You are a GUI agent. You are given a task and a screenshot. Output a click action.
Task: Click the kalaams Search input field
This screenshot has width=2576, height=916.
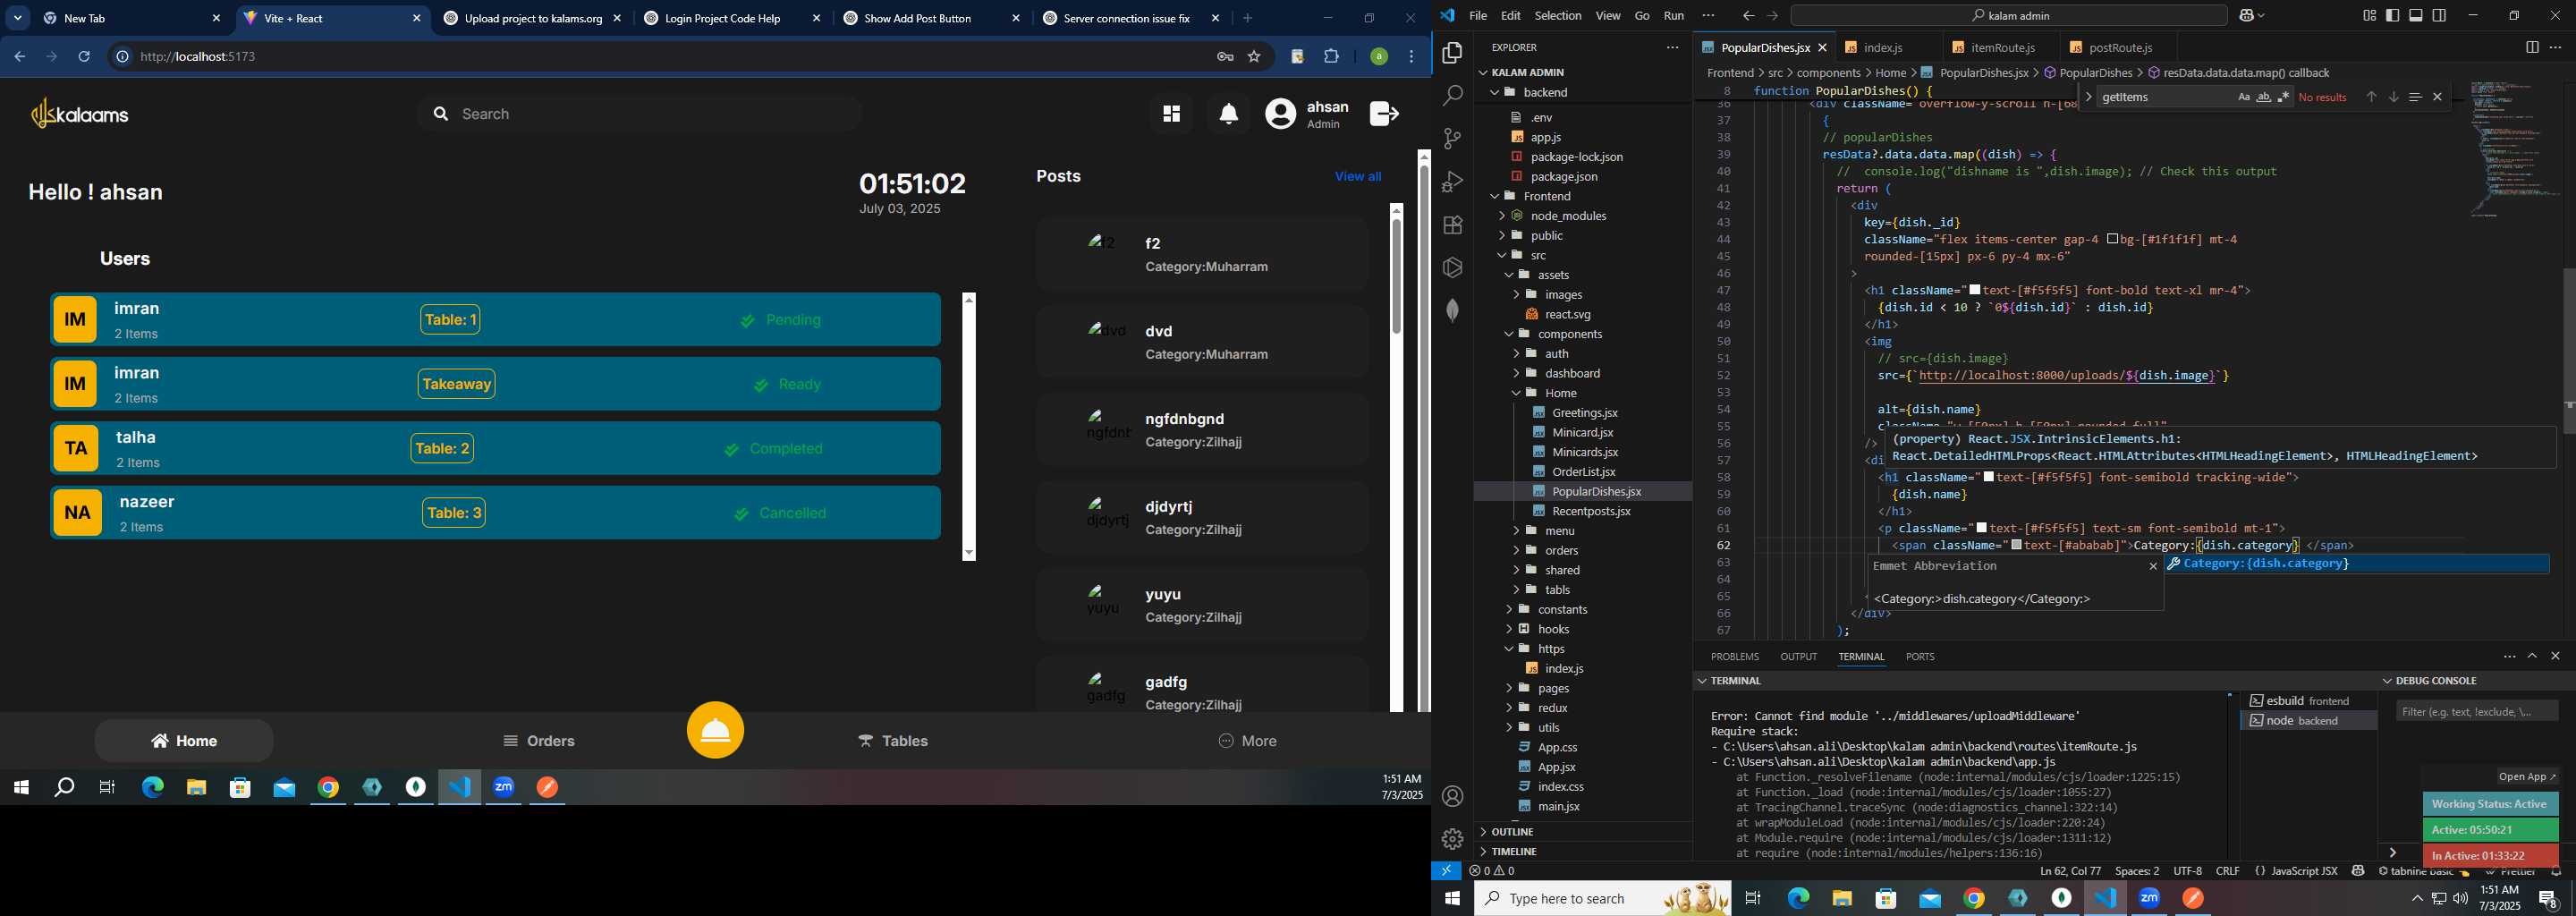coord(640,114)
